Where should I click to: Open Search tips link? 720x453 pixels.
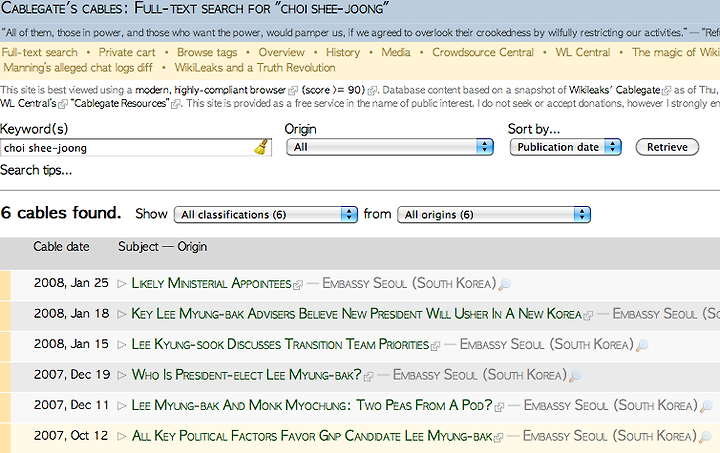click(x=36, y=170)
